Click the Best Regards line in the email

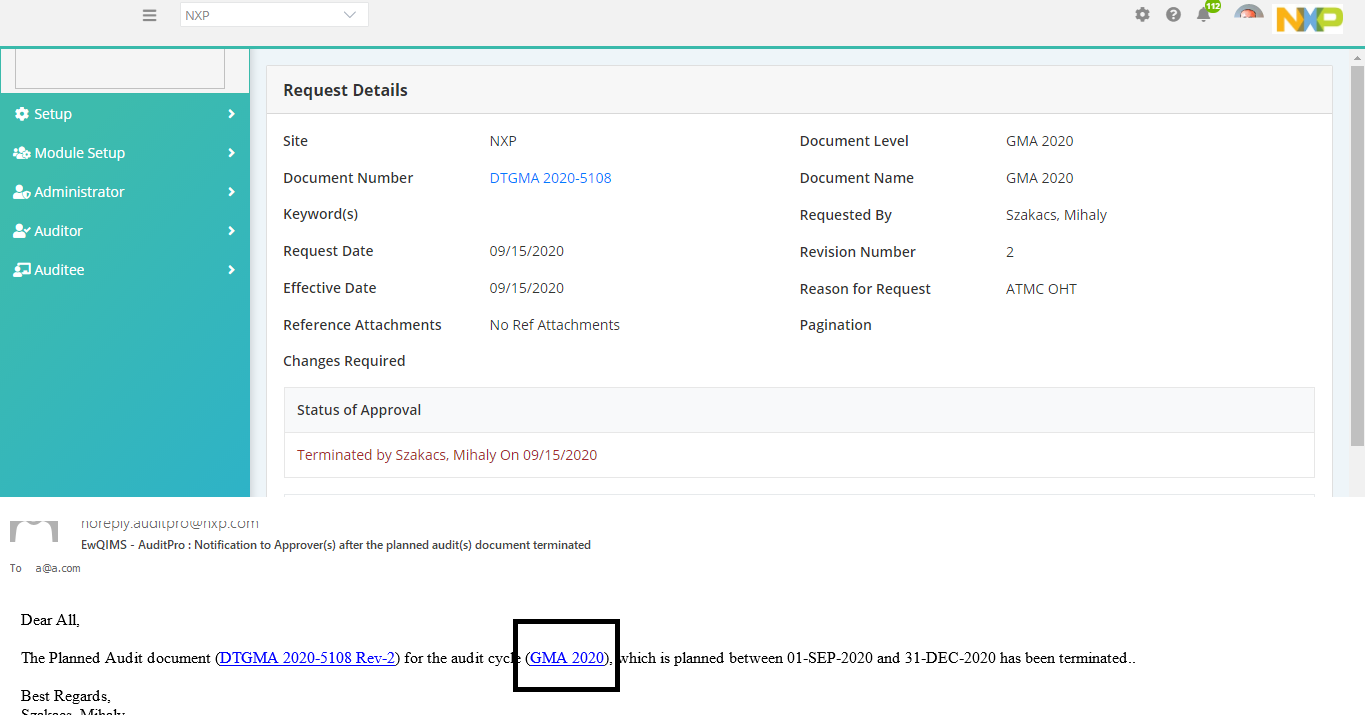pos(66,695)
